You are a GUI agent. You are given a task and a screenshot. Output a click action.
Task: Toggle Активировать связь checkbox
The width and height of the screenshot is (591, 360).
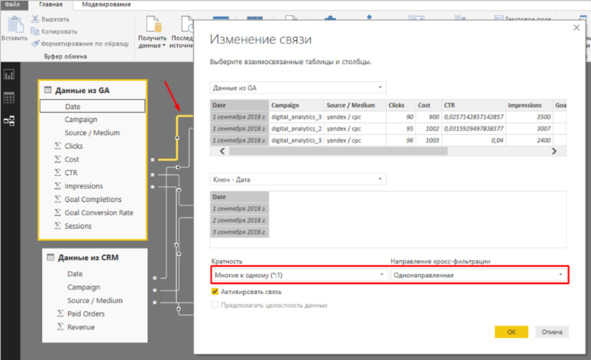215,291
